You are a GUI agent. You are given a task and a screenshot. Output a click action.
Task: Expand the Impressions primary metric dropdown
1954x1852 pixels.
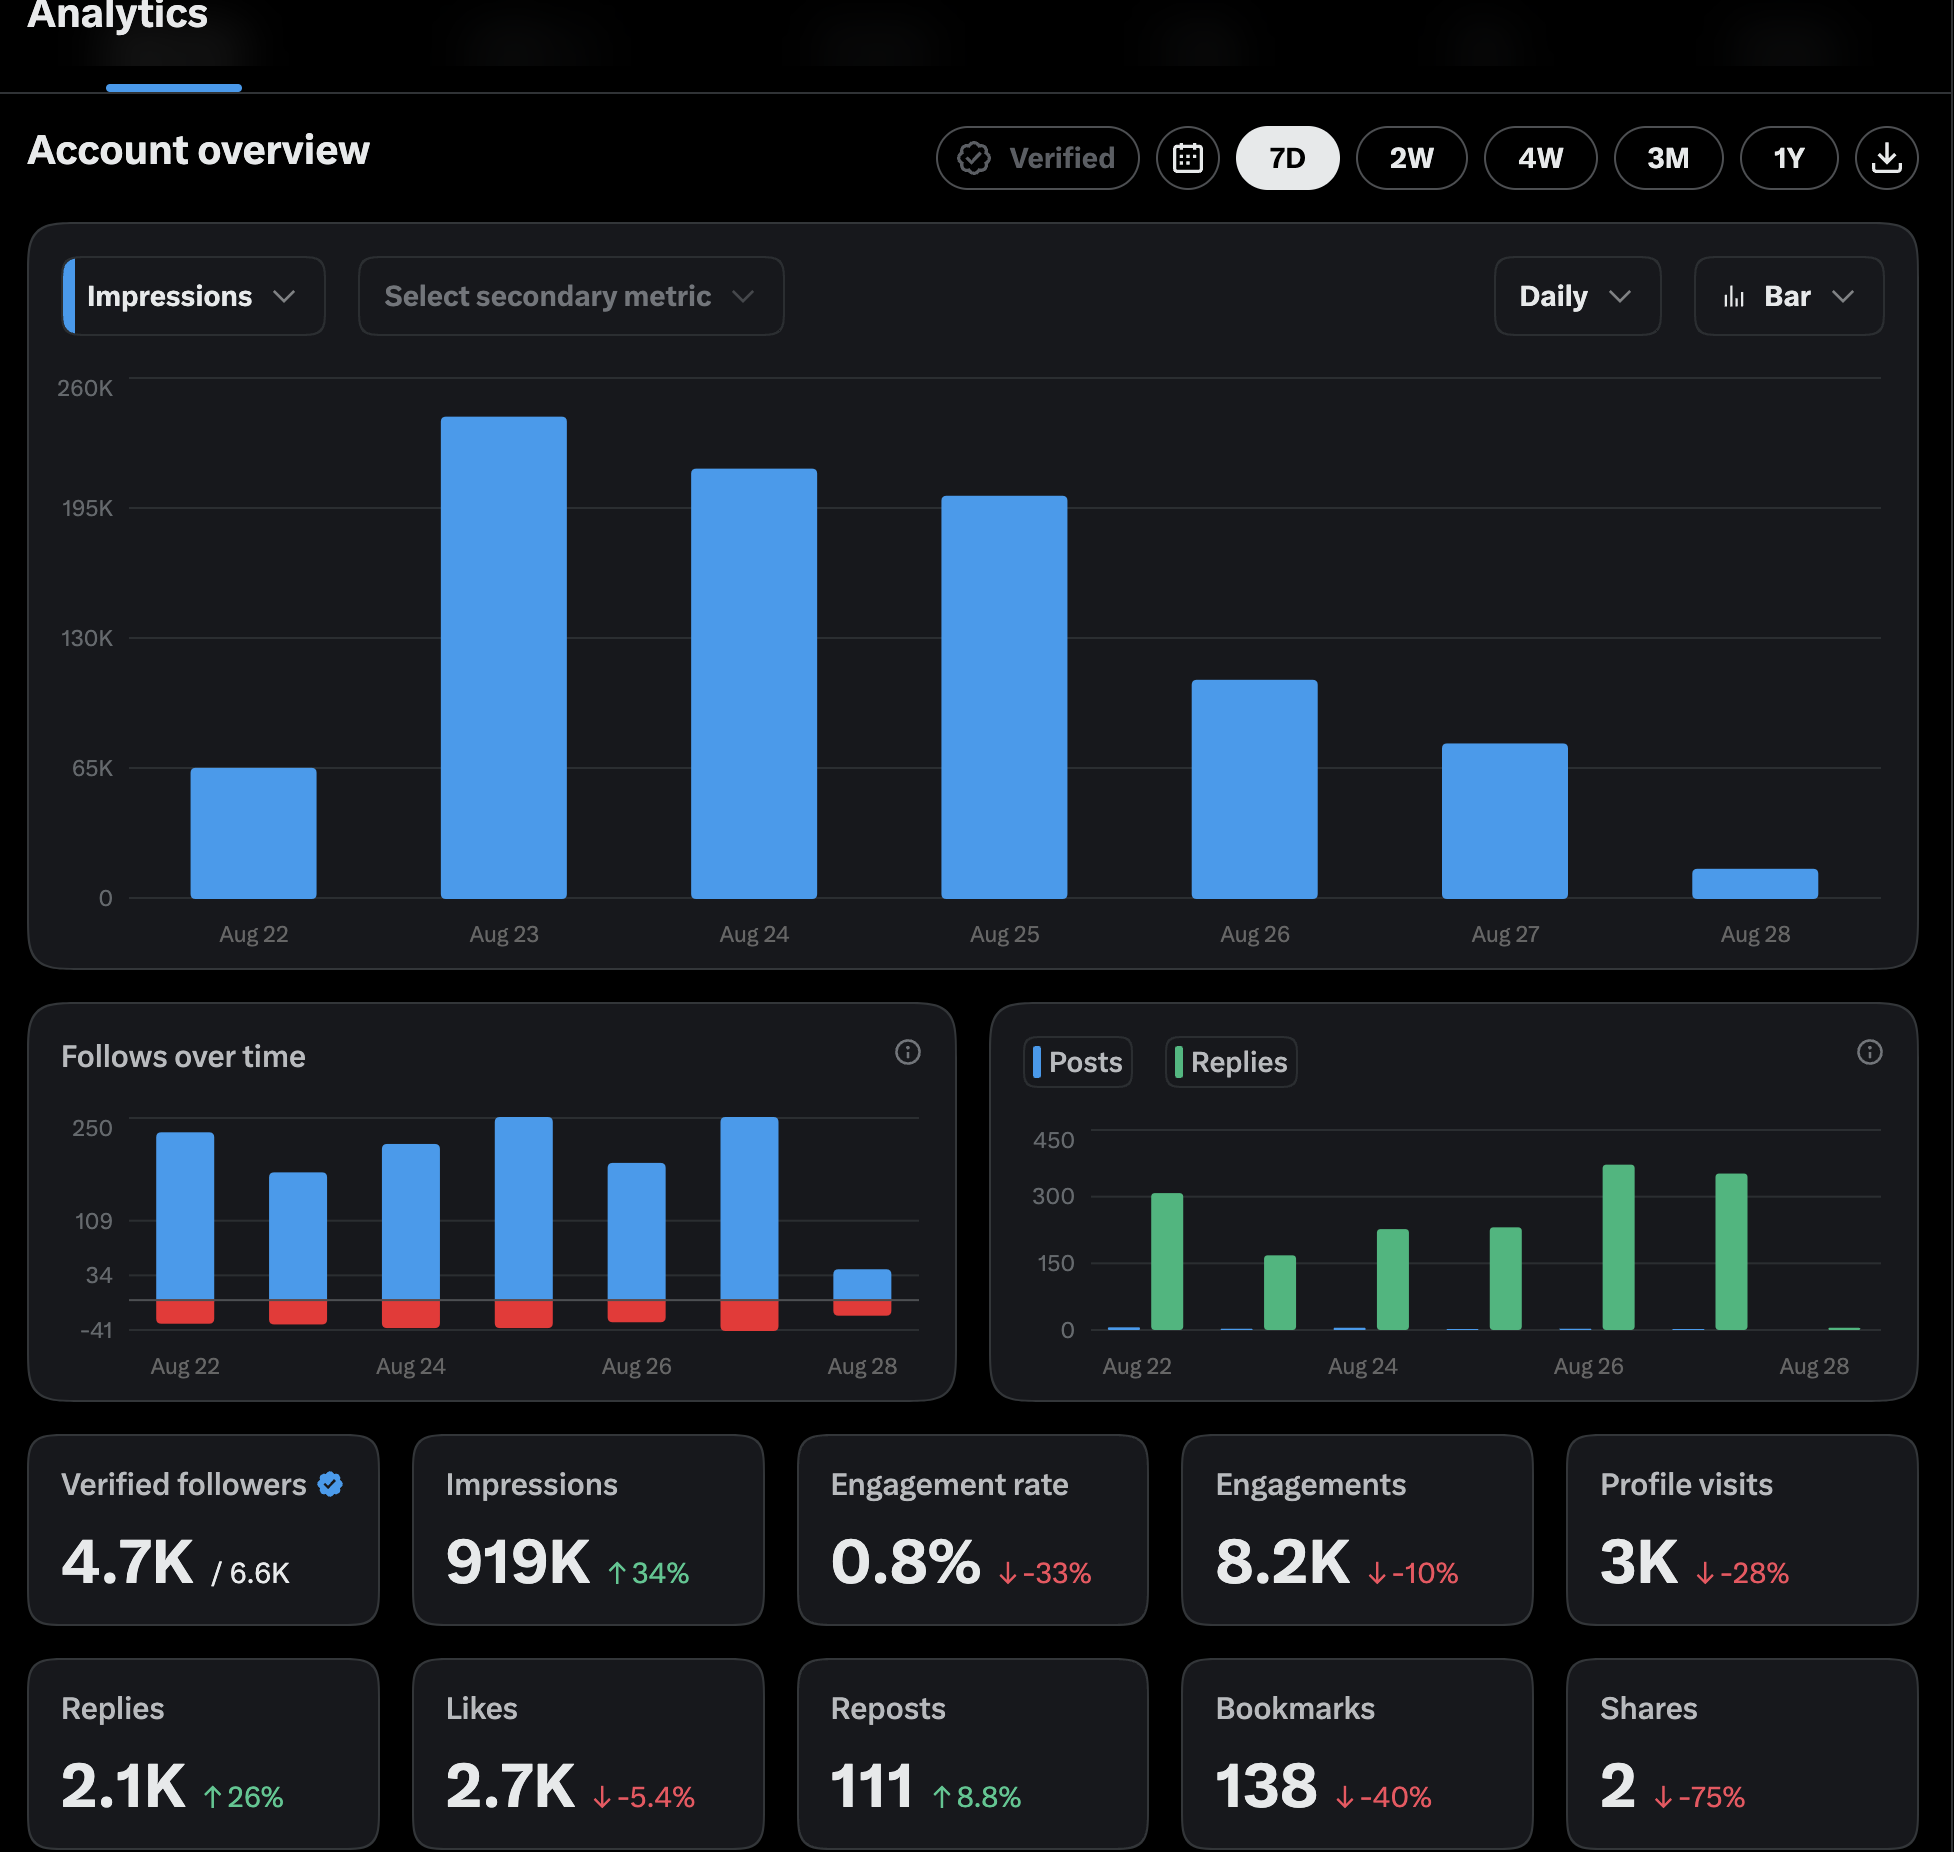[x=193, y=296]
